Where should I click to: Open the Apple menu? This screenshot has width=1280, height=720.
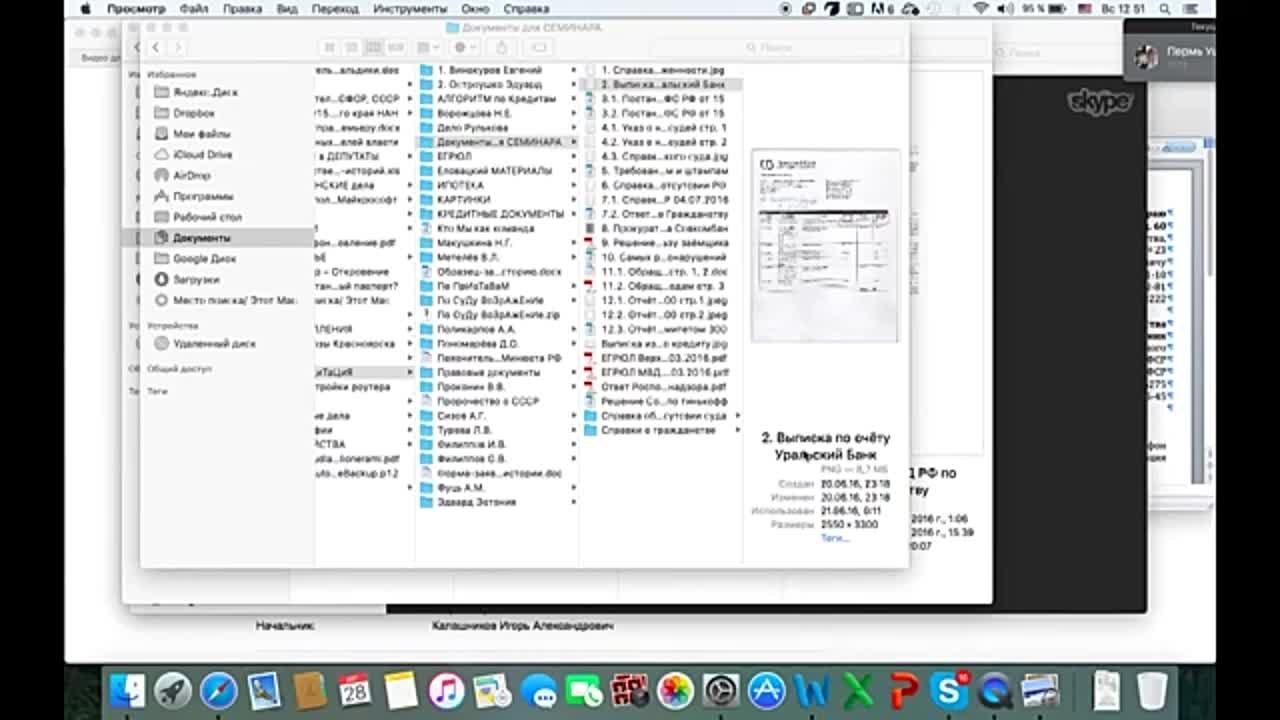(85, 8)
